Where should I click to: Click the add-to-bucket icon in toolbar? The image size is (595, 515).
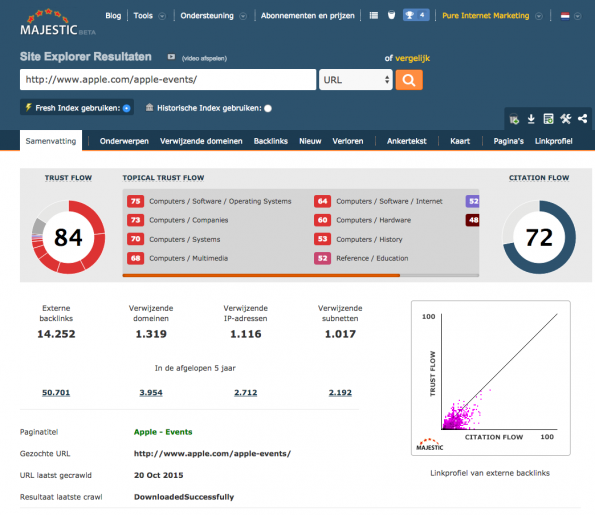(514, 120)
